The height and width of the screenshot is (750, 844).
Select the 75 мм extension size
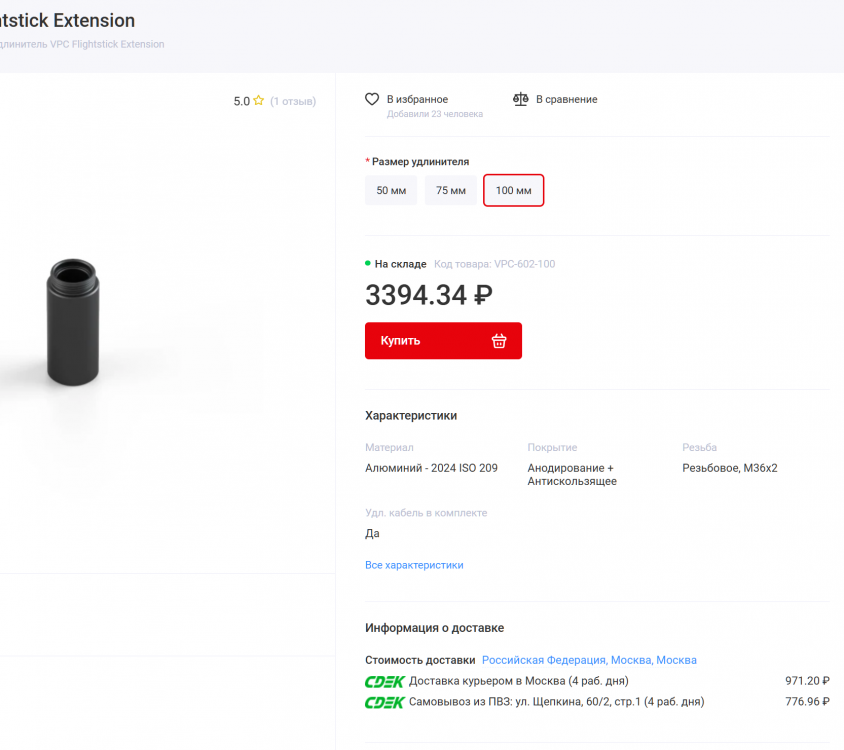451,190
